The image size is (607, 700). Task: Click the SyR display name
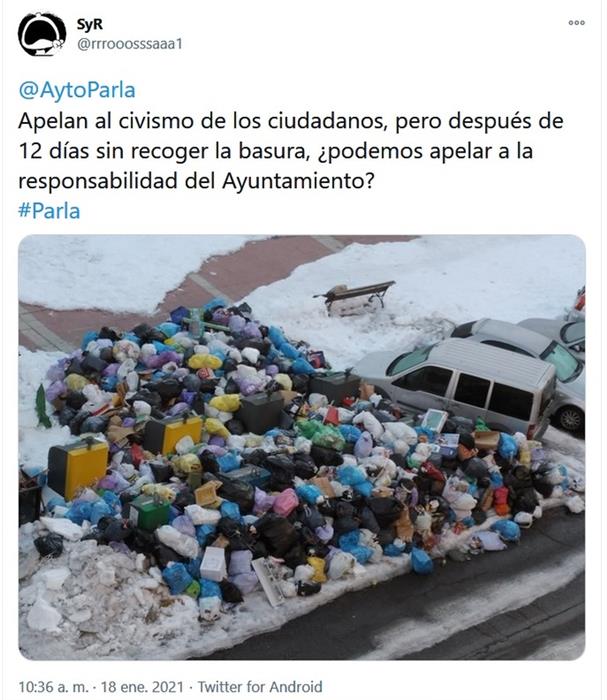(90, 24)
